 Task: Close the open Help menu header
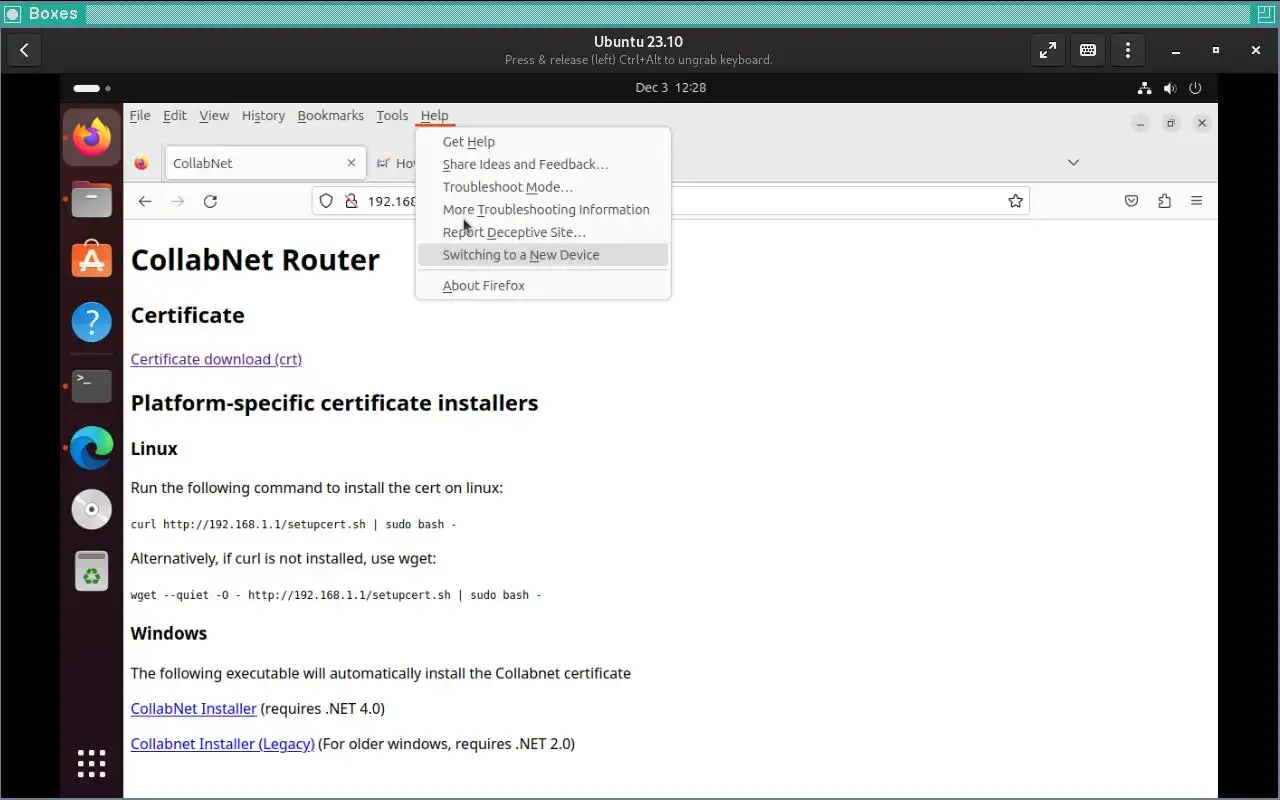tap(434, 115)
